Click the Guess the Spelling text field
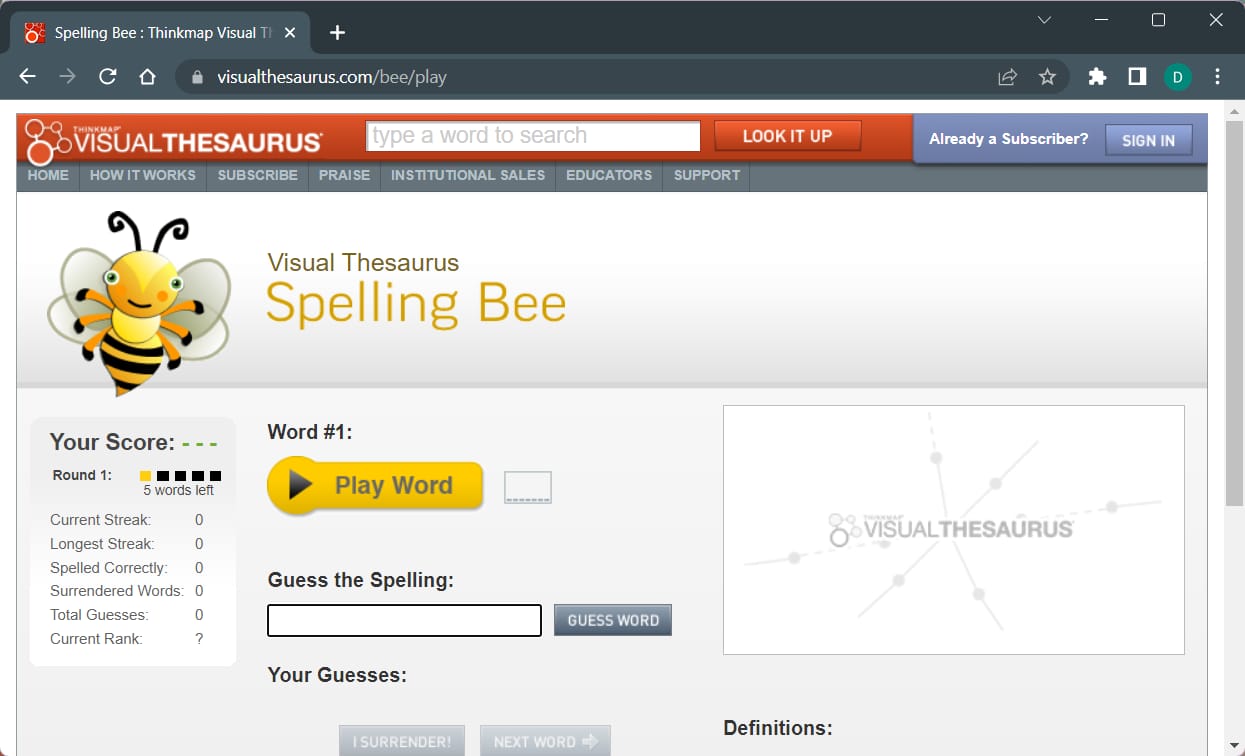 point(404,620)
